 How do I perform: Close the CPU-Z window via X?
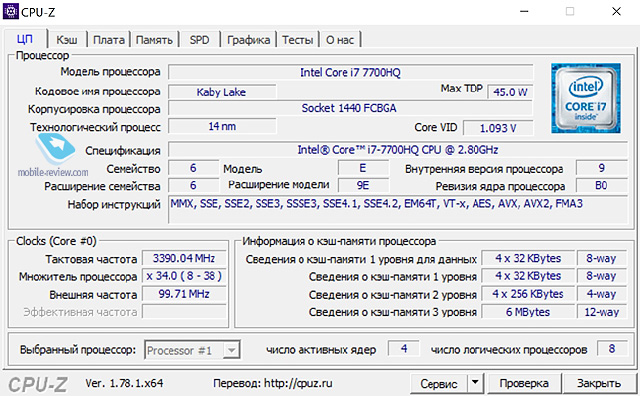pos(616,11)
